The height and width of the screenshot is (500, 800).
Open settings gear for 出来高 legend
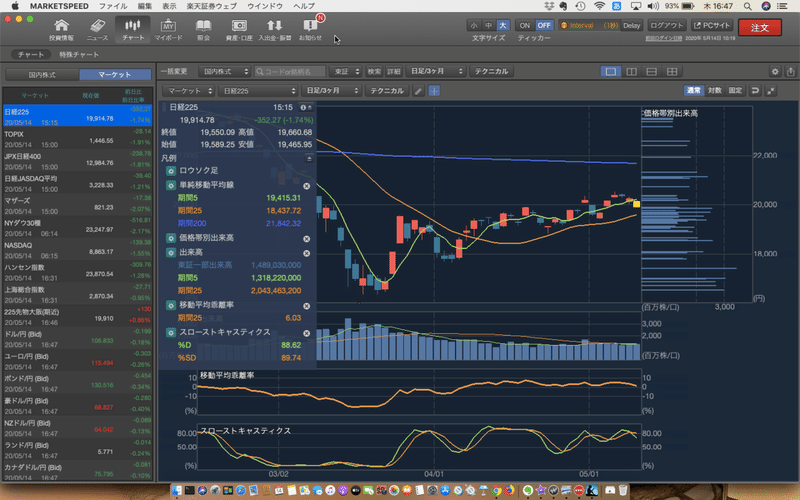pos(171,253)
